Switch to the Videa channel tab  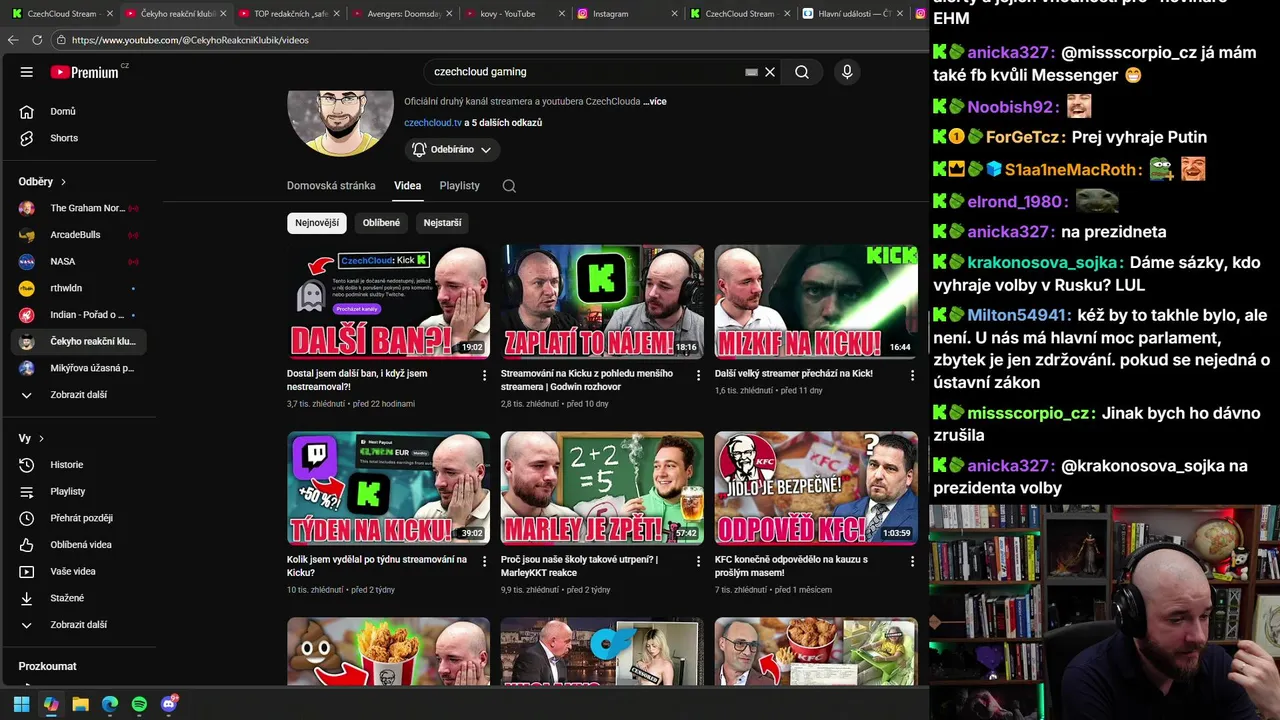click(x=407, y=186)
